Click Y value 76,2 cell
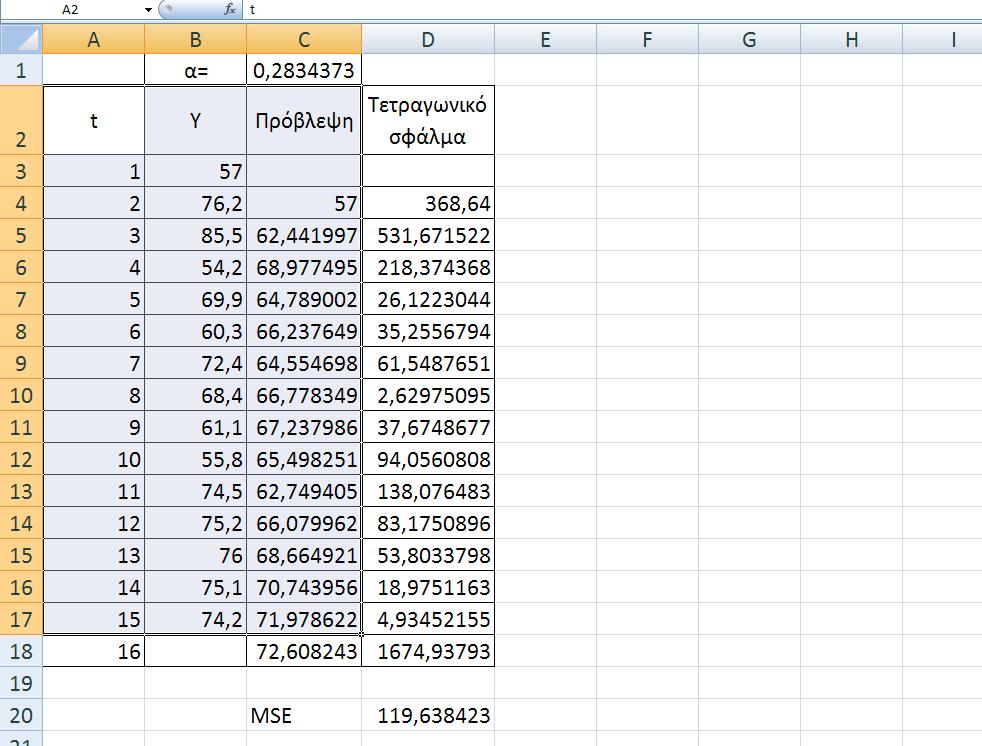This screenshot has height=746, width=982. point(195,203)
